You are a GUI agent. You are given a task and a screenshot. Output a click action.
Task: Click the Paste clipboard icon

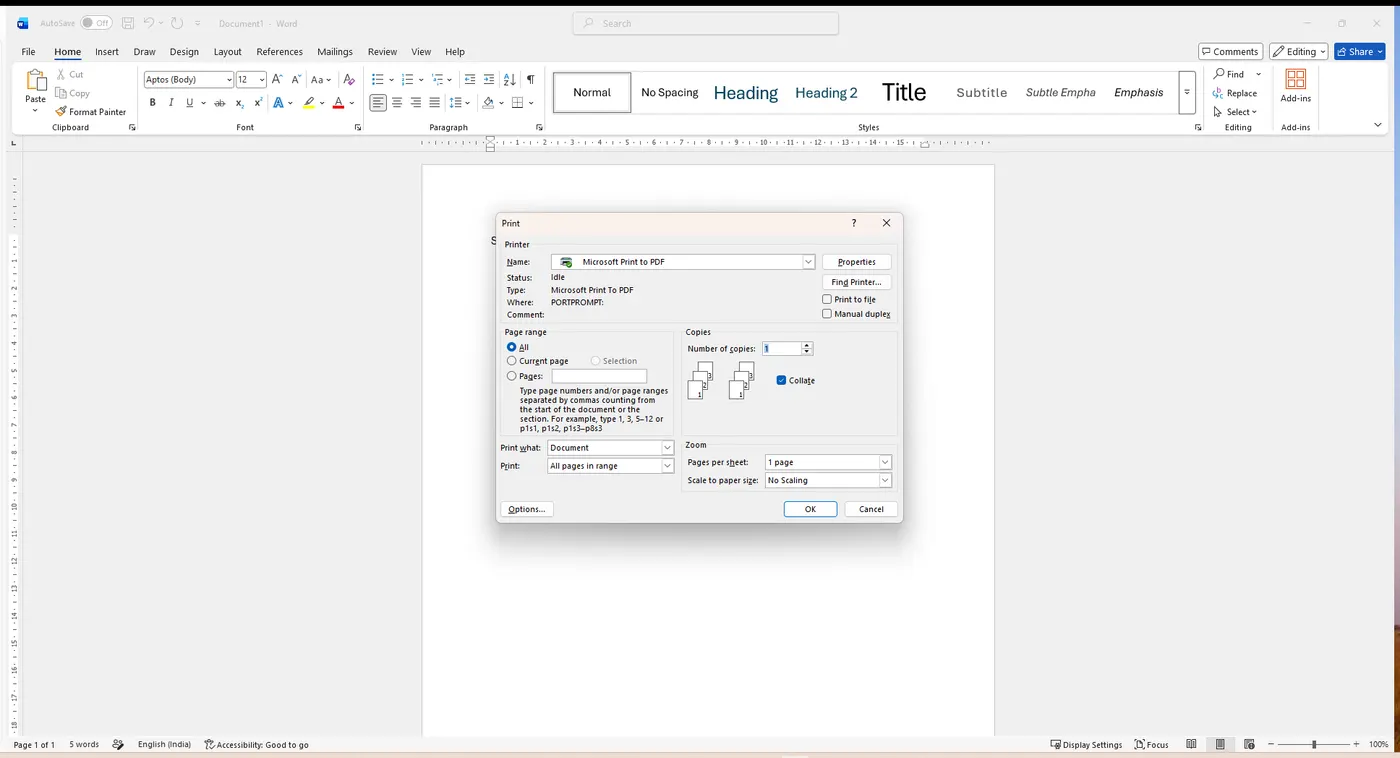(35, 81)
